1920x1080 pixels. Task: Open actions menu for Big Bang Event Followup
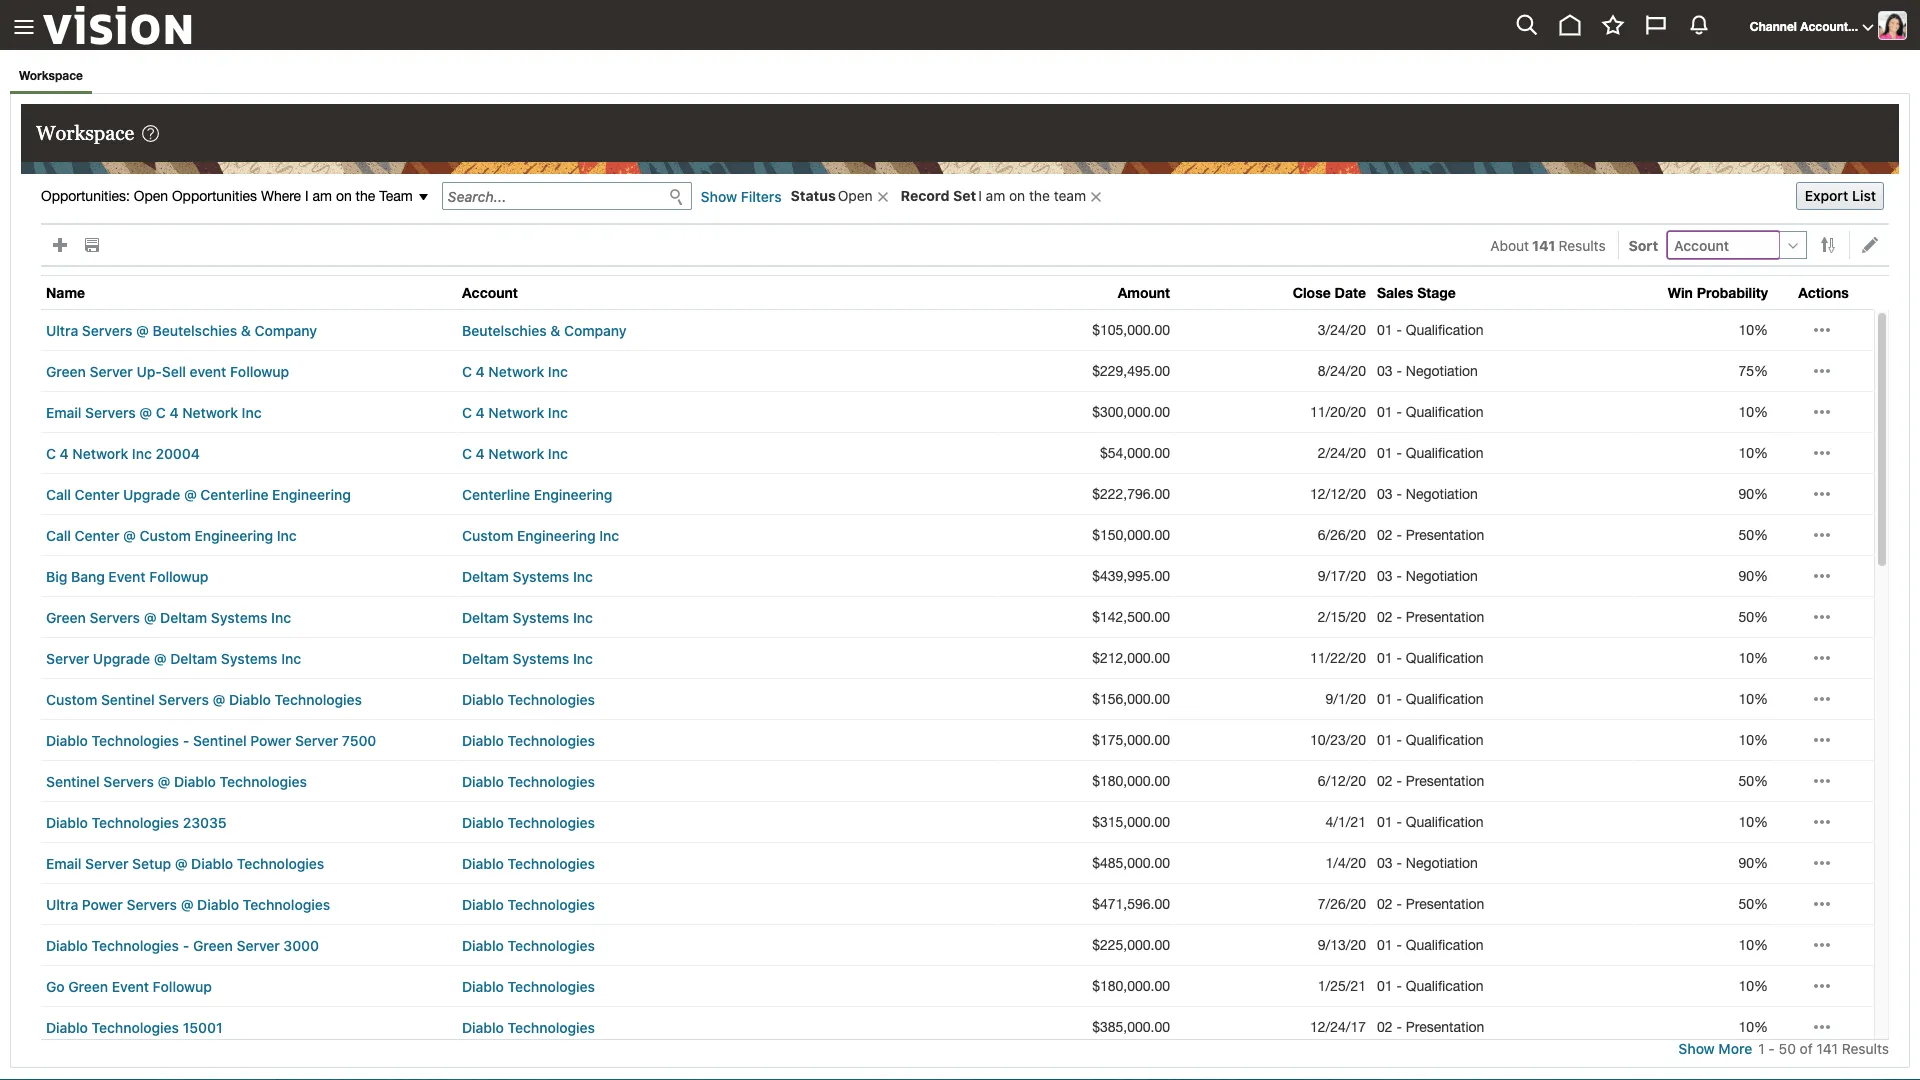point(1822,577)
